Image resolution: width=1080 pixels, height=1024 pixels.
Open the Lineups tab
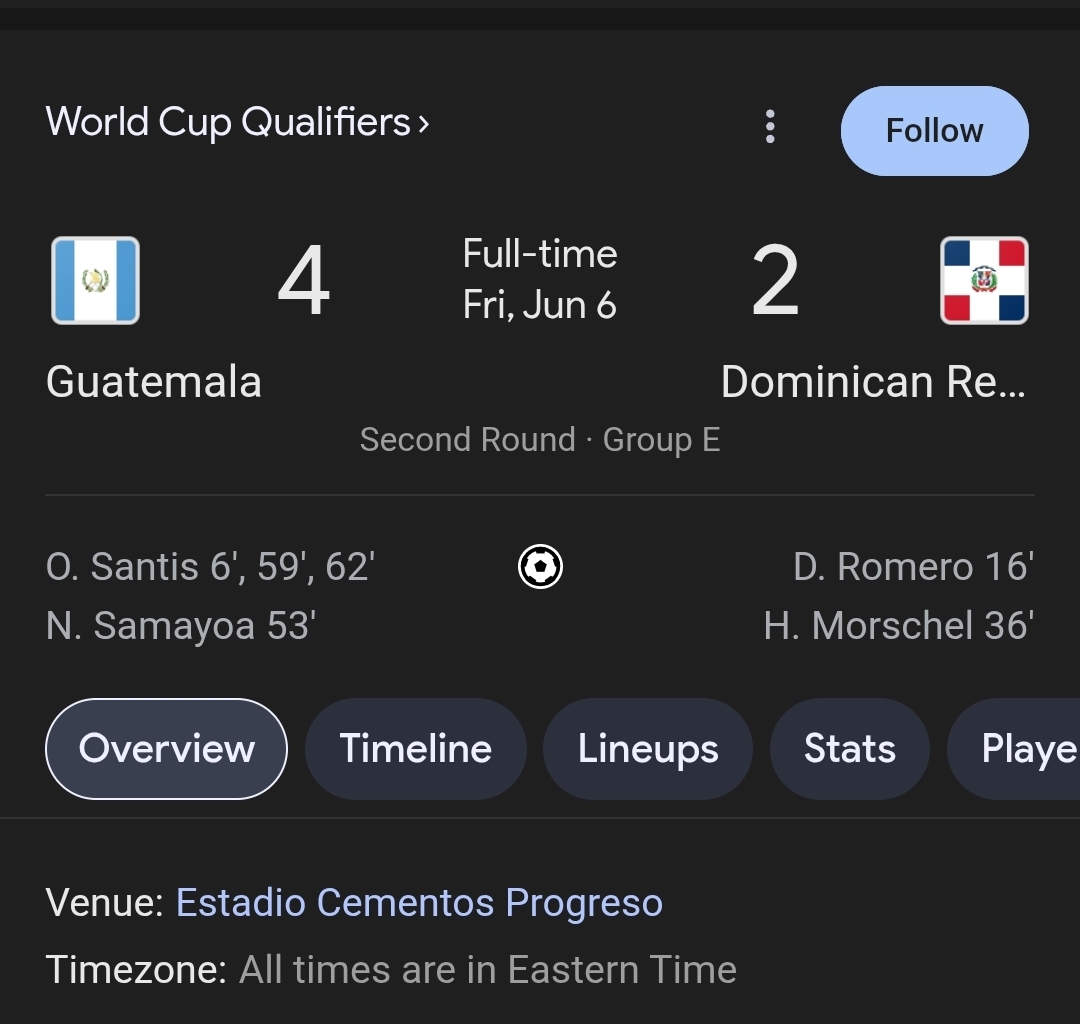647,749
